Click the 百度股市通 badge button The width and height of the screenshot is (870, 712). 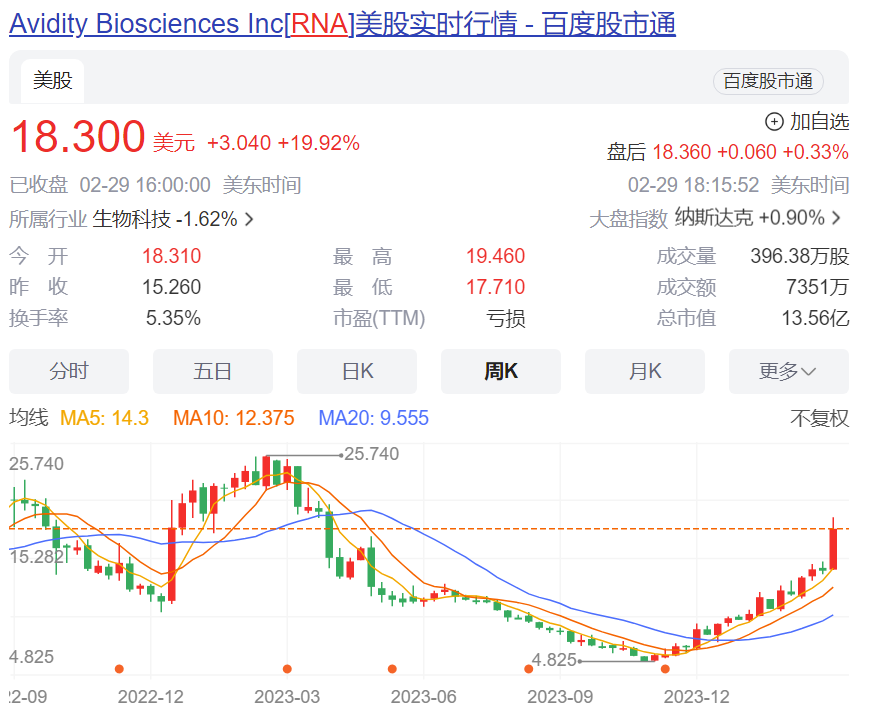(767, 82)
